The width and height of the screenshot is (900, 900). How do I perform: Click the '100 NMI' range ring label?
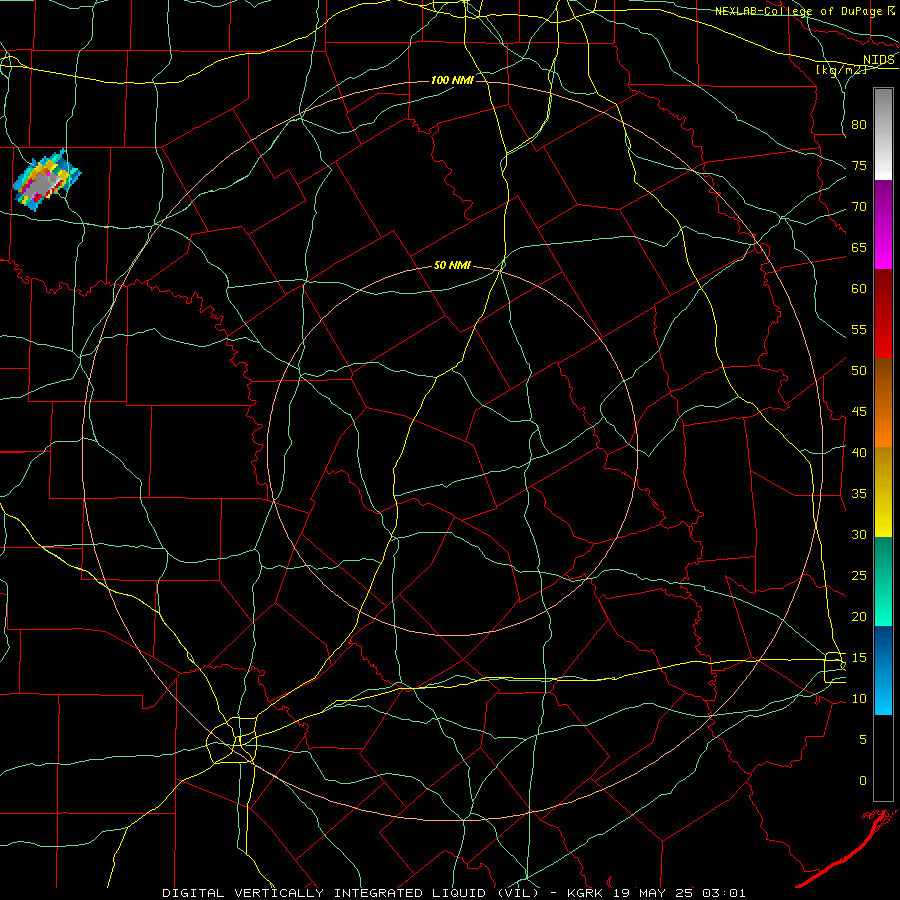coord(452,80)
